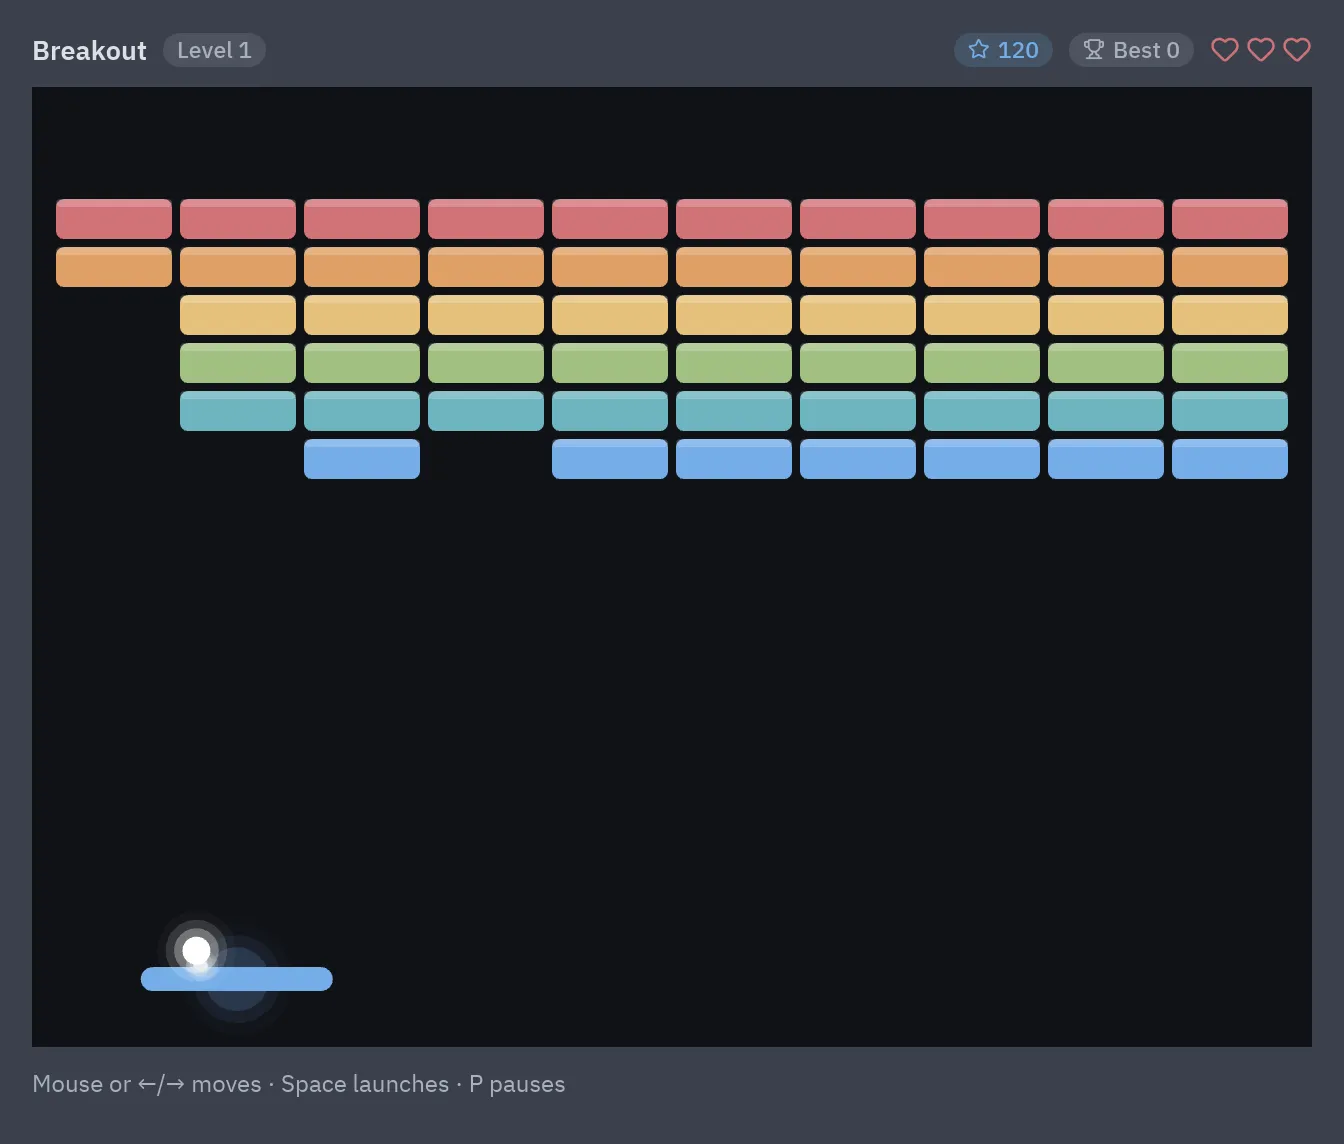1344x1144 pixels.
Task: Click the white ball above the paddle
Action: coord(197,950)
